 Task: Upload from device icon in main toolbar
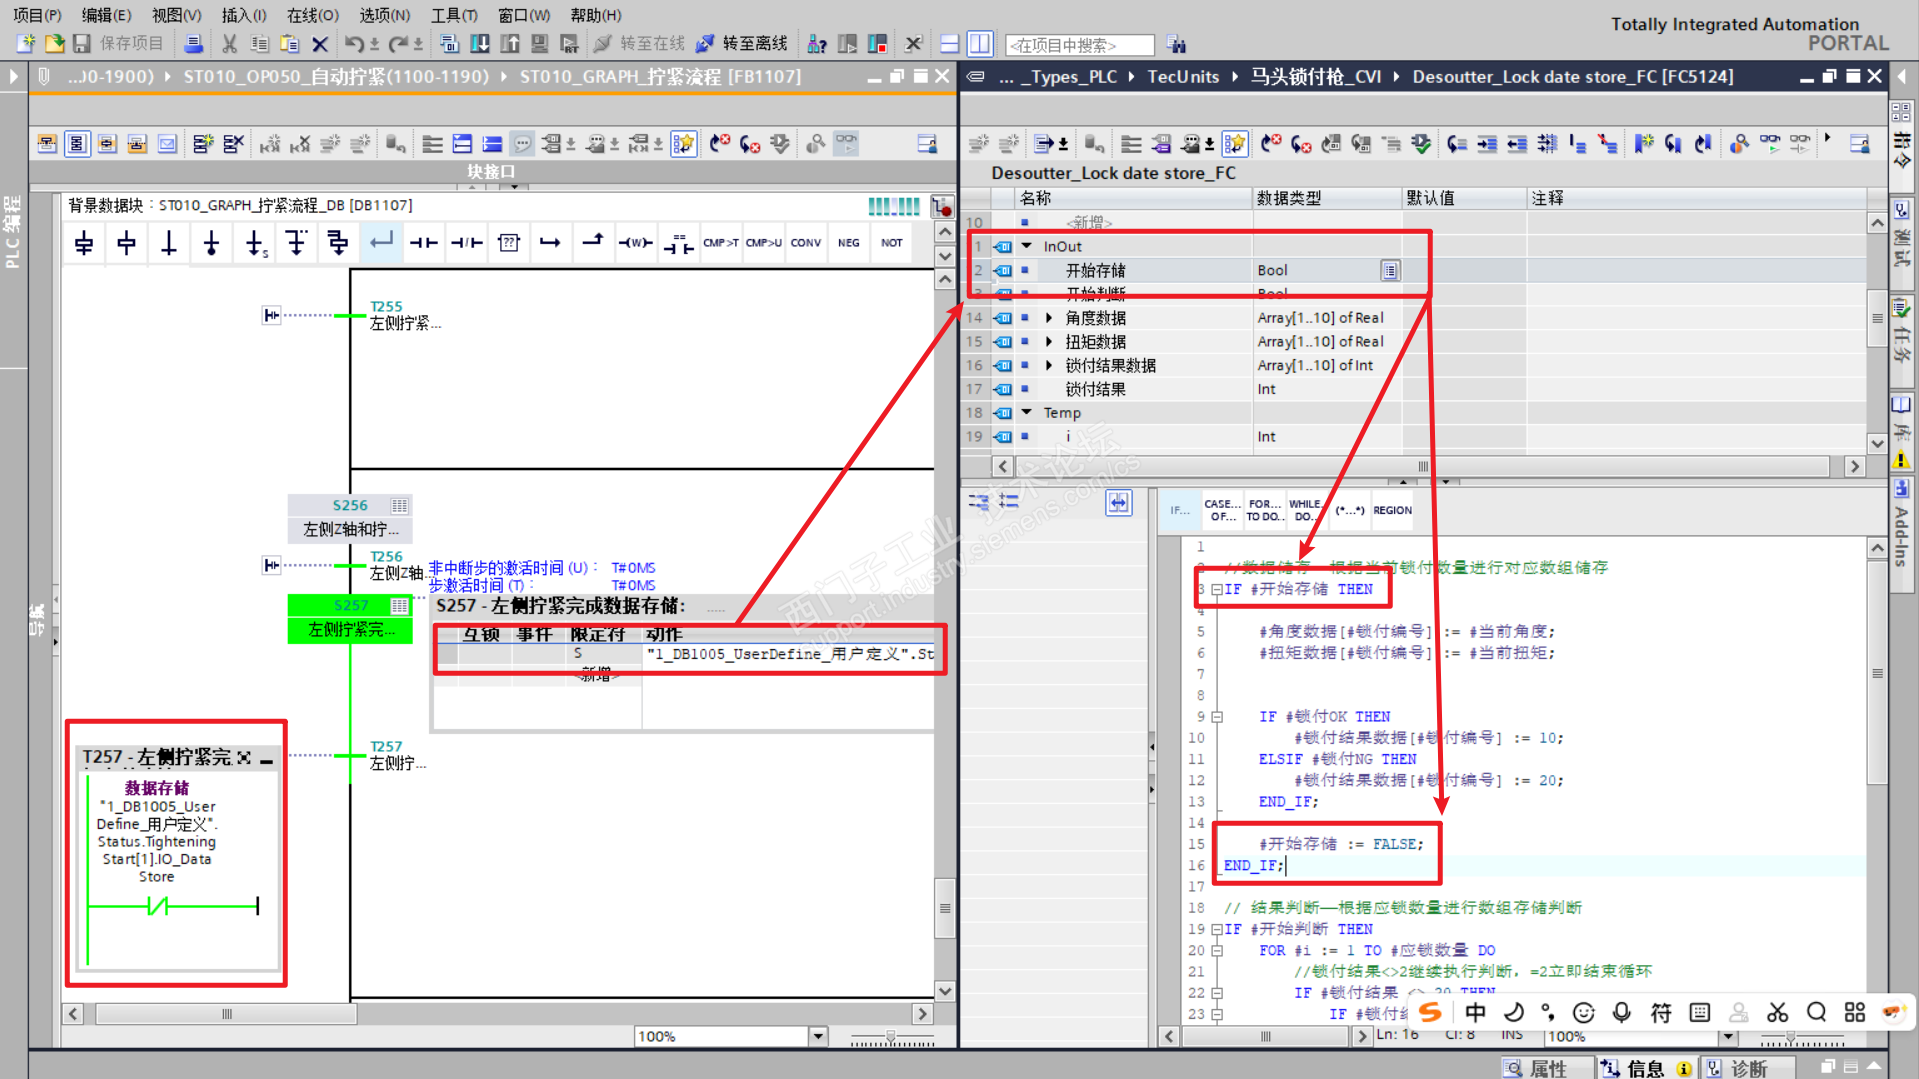pyautogui.click(x=510, y=44)
